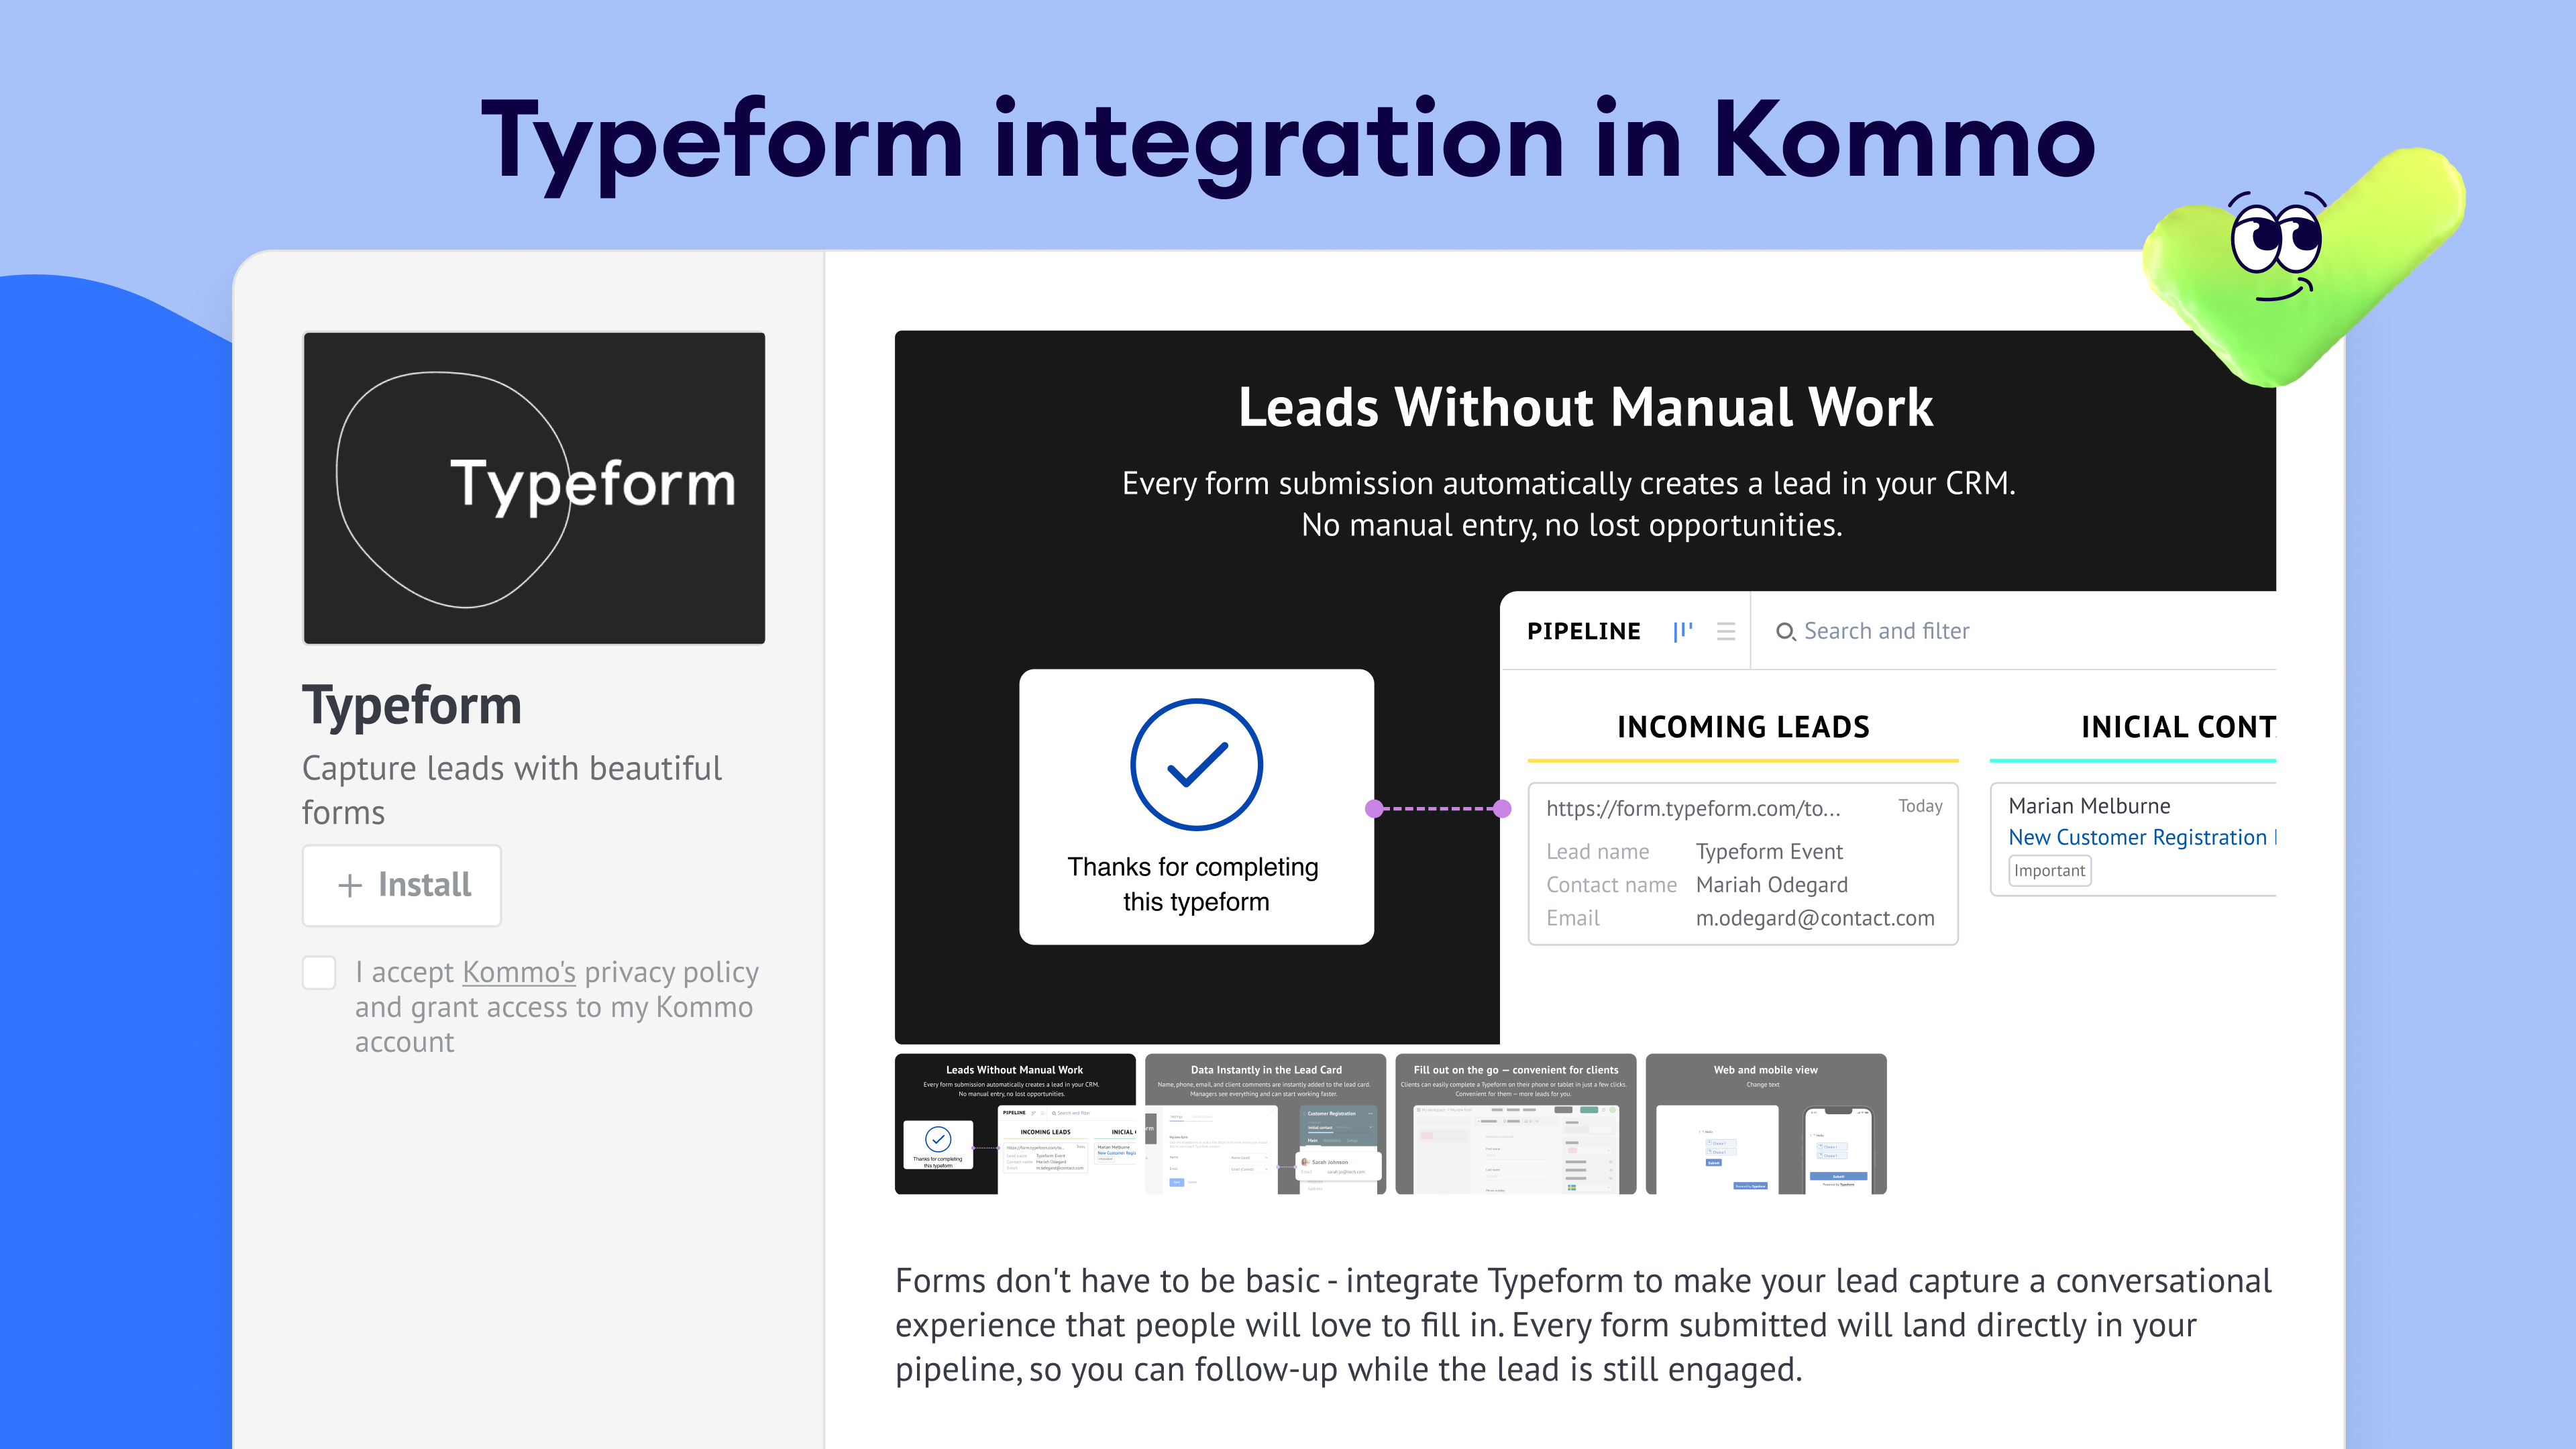Open the Fill out on the go thumbnail
The height and width of the screenshot is (1449, 2576).
click(1515, 1123)
